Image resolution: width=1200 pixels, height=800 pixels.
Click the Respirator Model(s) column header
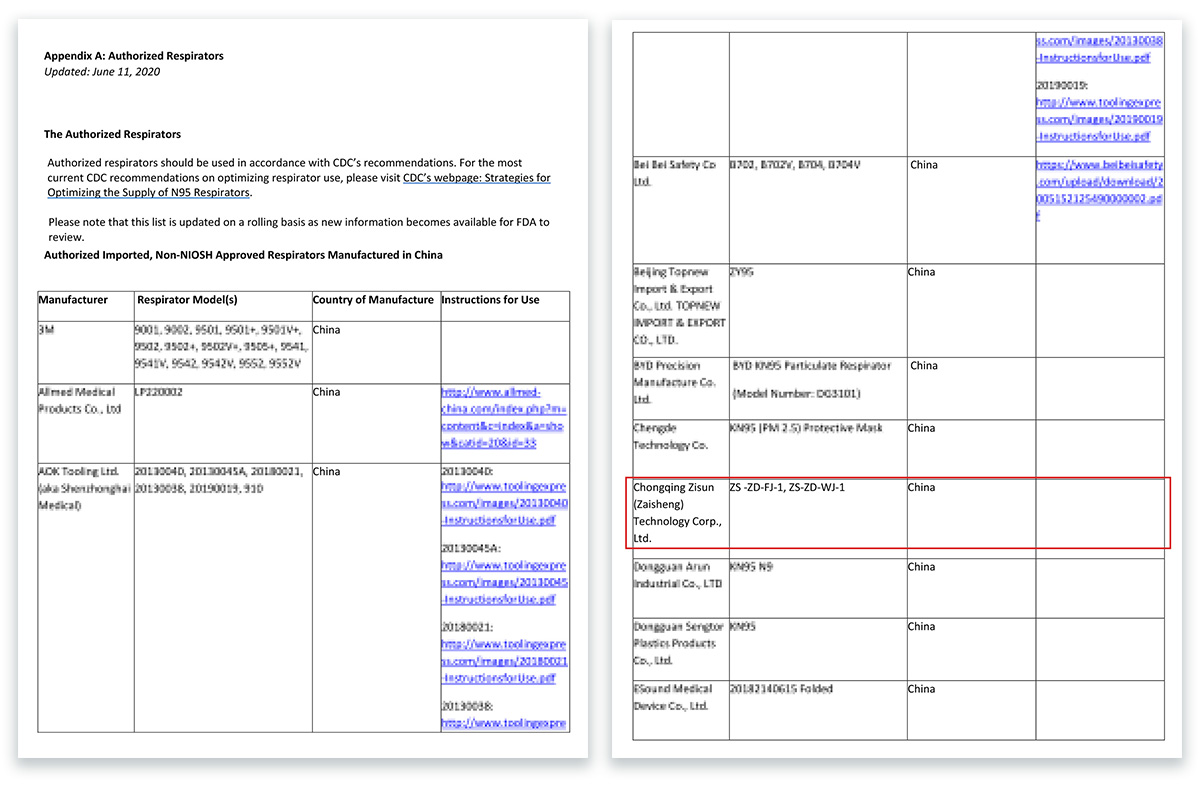click(187, 300)
